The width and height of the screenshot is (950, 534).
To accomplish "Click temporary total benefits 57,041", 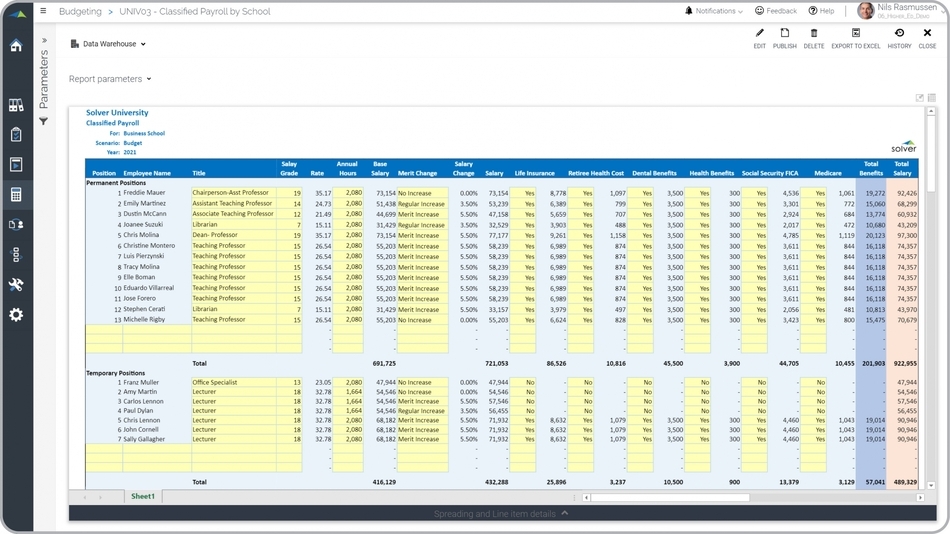I will coord(875,482).
